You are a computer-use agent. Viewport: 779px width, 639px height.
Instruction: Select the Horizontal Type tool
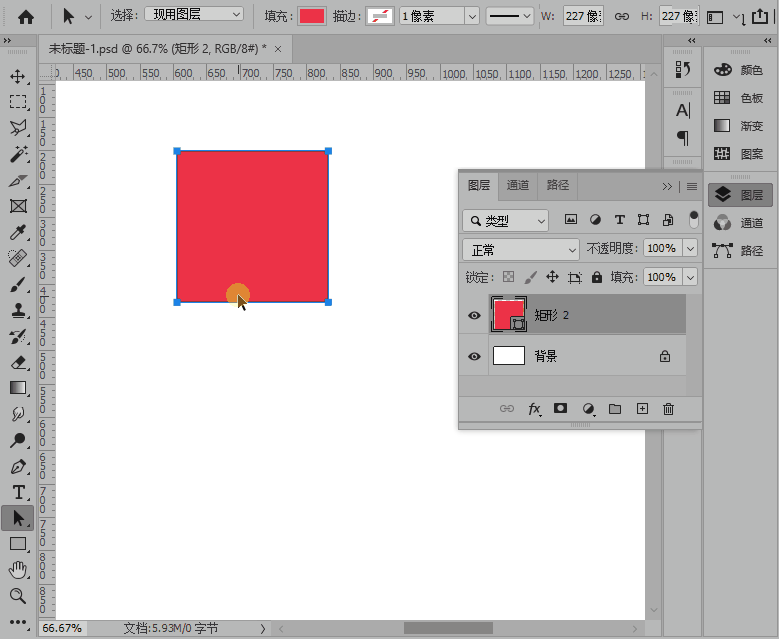pos(17,492)
